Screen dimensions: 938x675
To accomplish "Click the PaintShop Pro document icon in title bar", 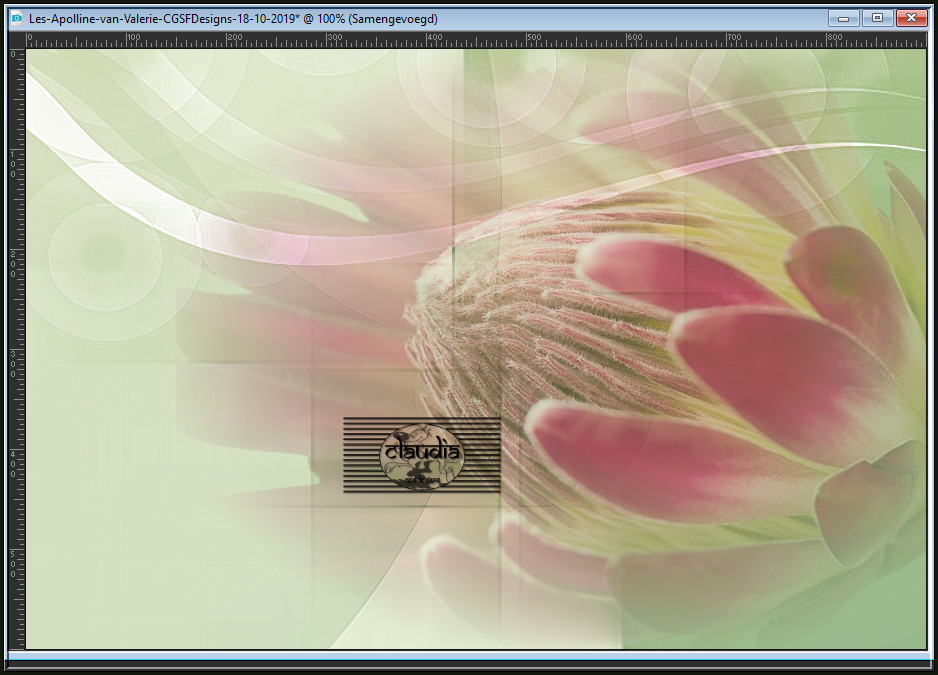I will click(17, 19).
